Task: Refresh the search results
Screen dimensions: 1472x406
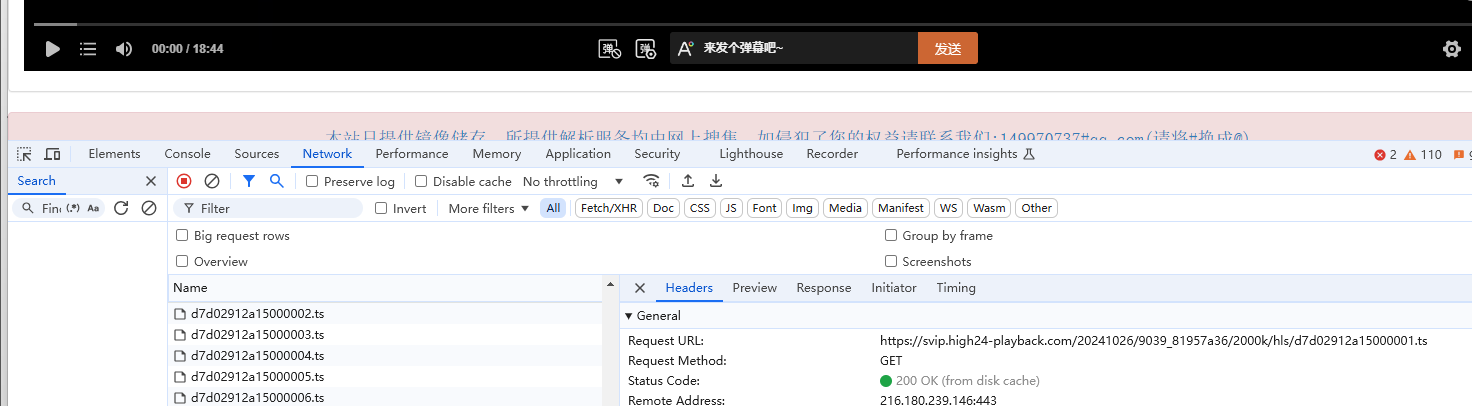Action: (x=121, y=208)
